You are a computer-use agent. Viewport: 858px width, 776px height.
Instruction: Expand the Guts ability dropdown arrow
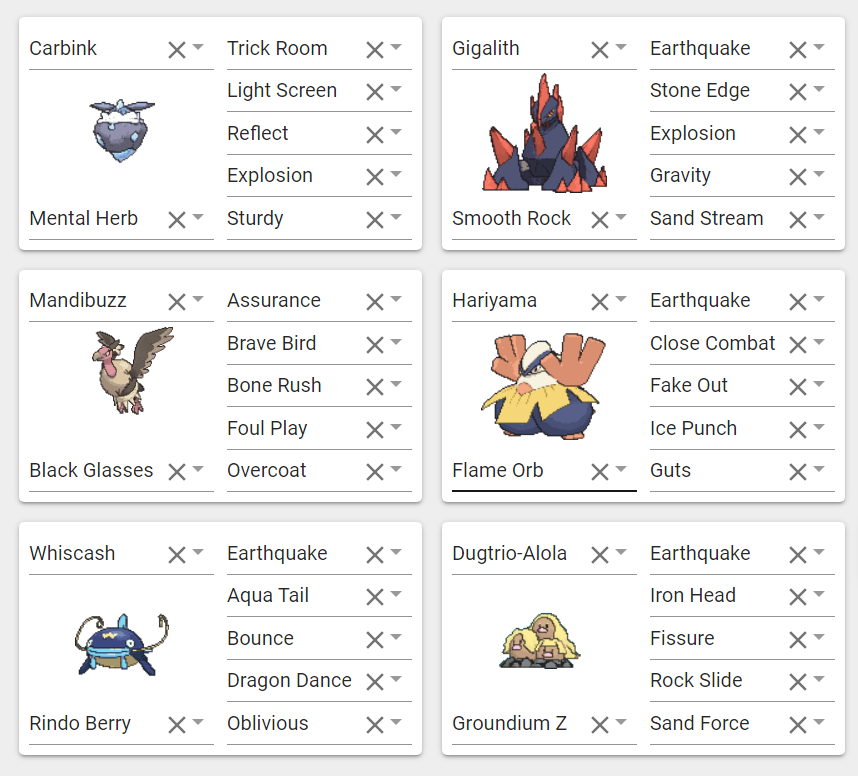(819, 469)
